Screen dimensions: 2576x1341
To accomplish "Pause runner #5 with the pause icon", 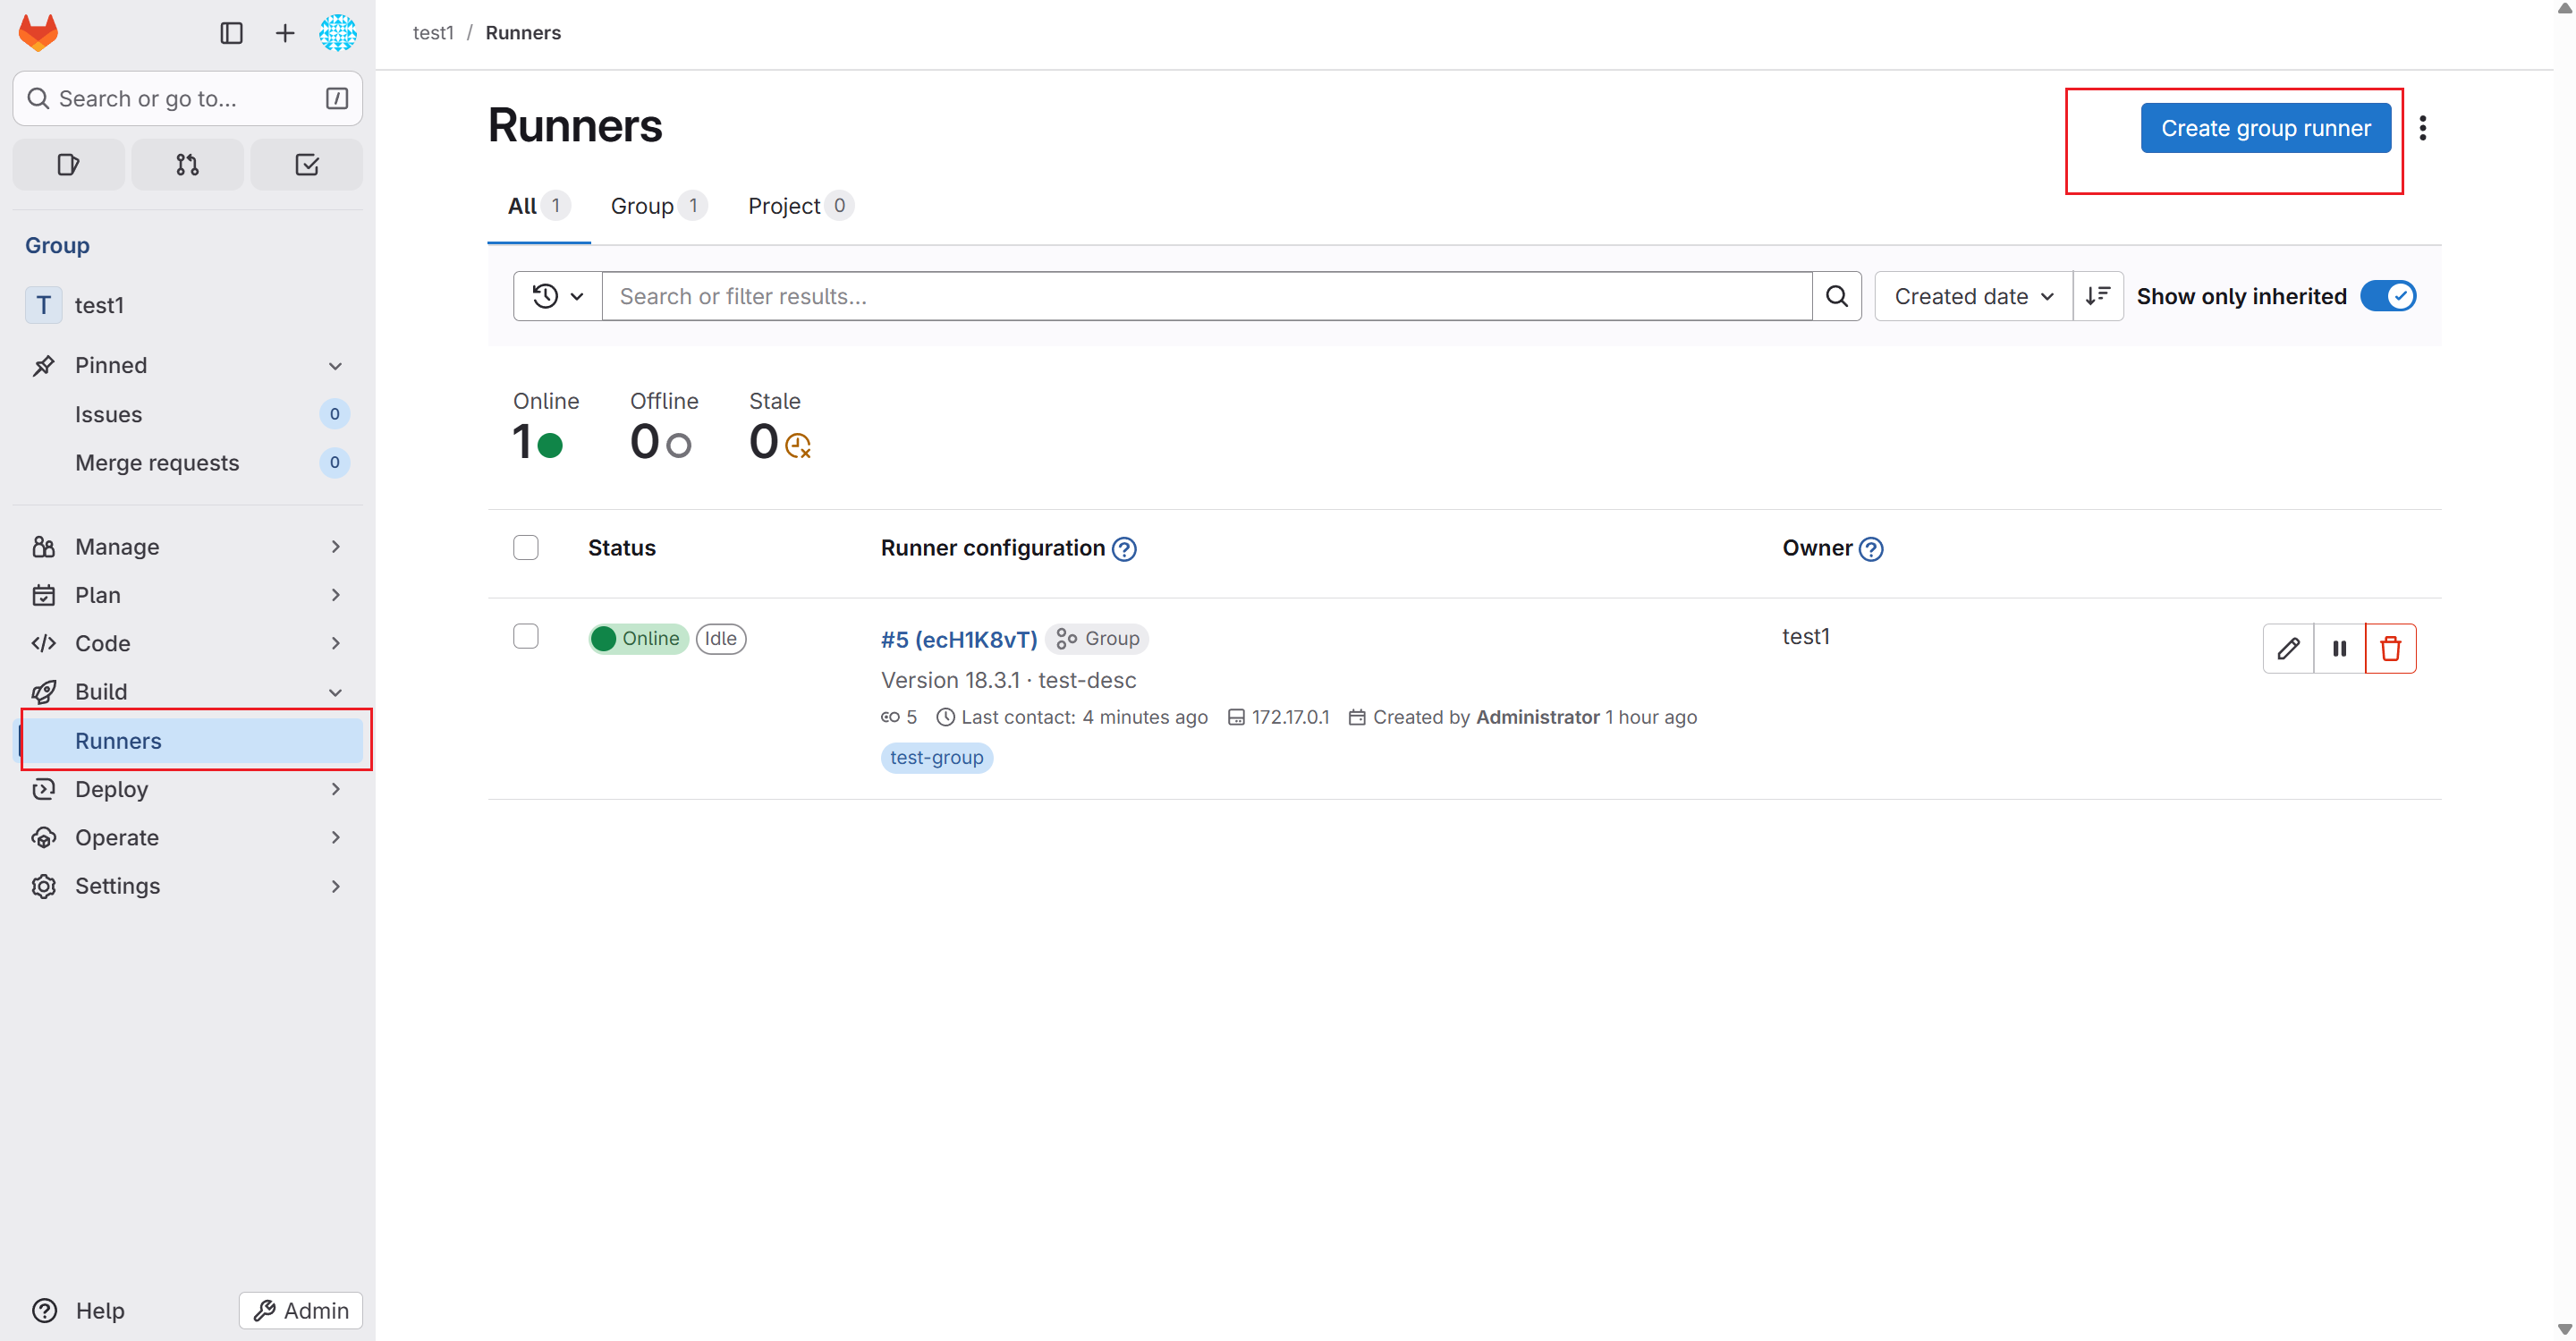I will pos(2339,649).
